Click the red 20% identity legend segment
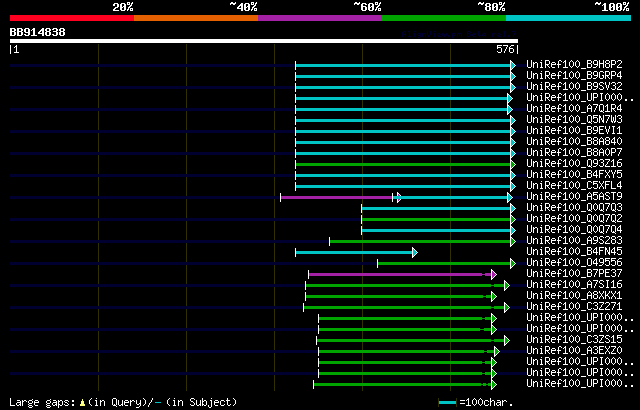The image size is (640, 410). pyautogui.click(x=72, y=18)
